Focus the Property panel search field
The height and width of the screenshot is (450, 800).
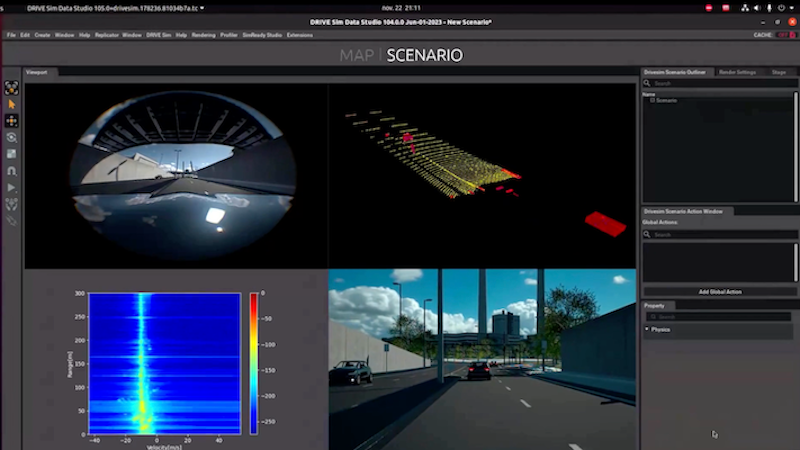pos(718,317)
